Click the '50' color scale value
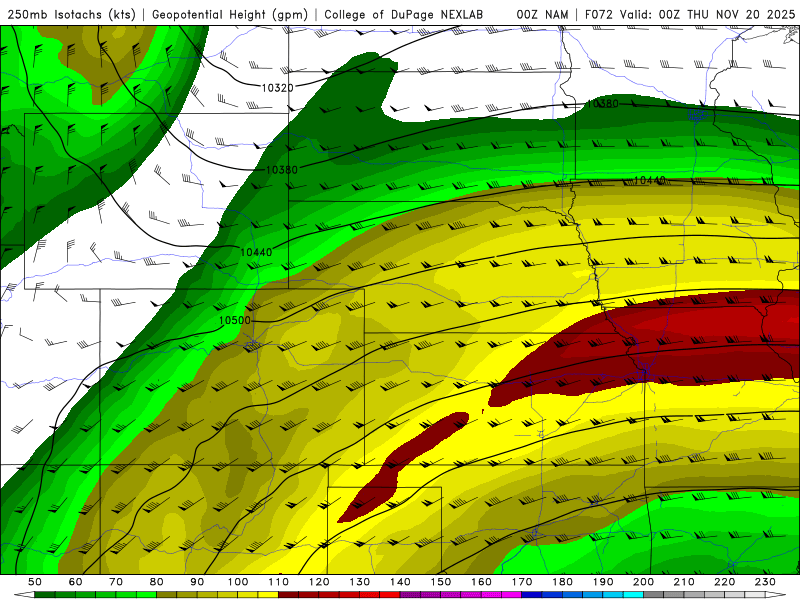This screenshot has width=800, height=600. point(35,582)
